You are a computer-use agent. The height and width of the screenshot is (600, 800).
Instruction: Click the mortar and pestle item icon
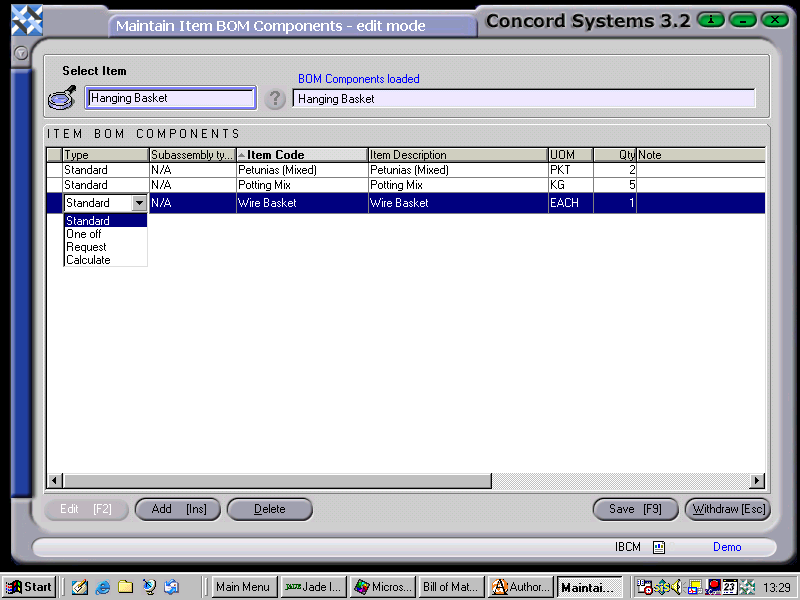(x=60, y=97)
